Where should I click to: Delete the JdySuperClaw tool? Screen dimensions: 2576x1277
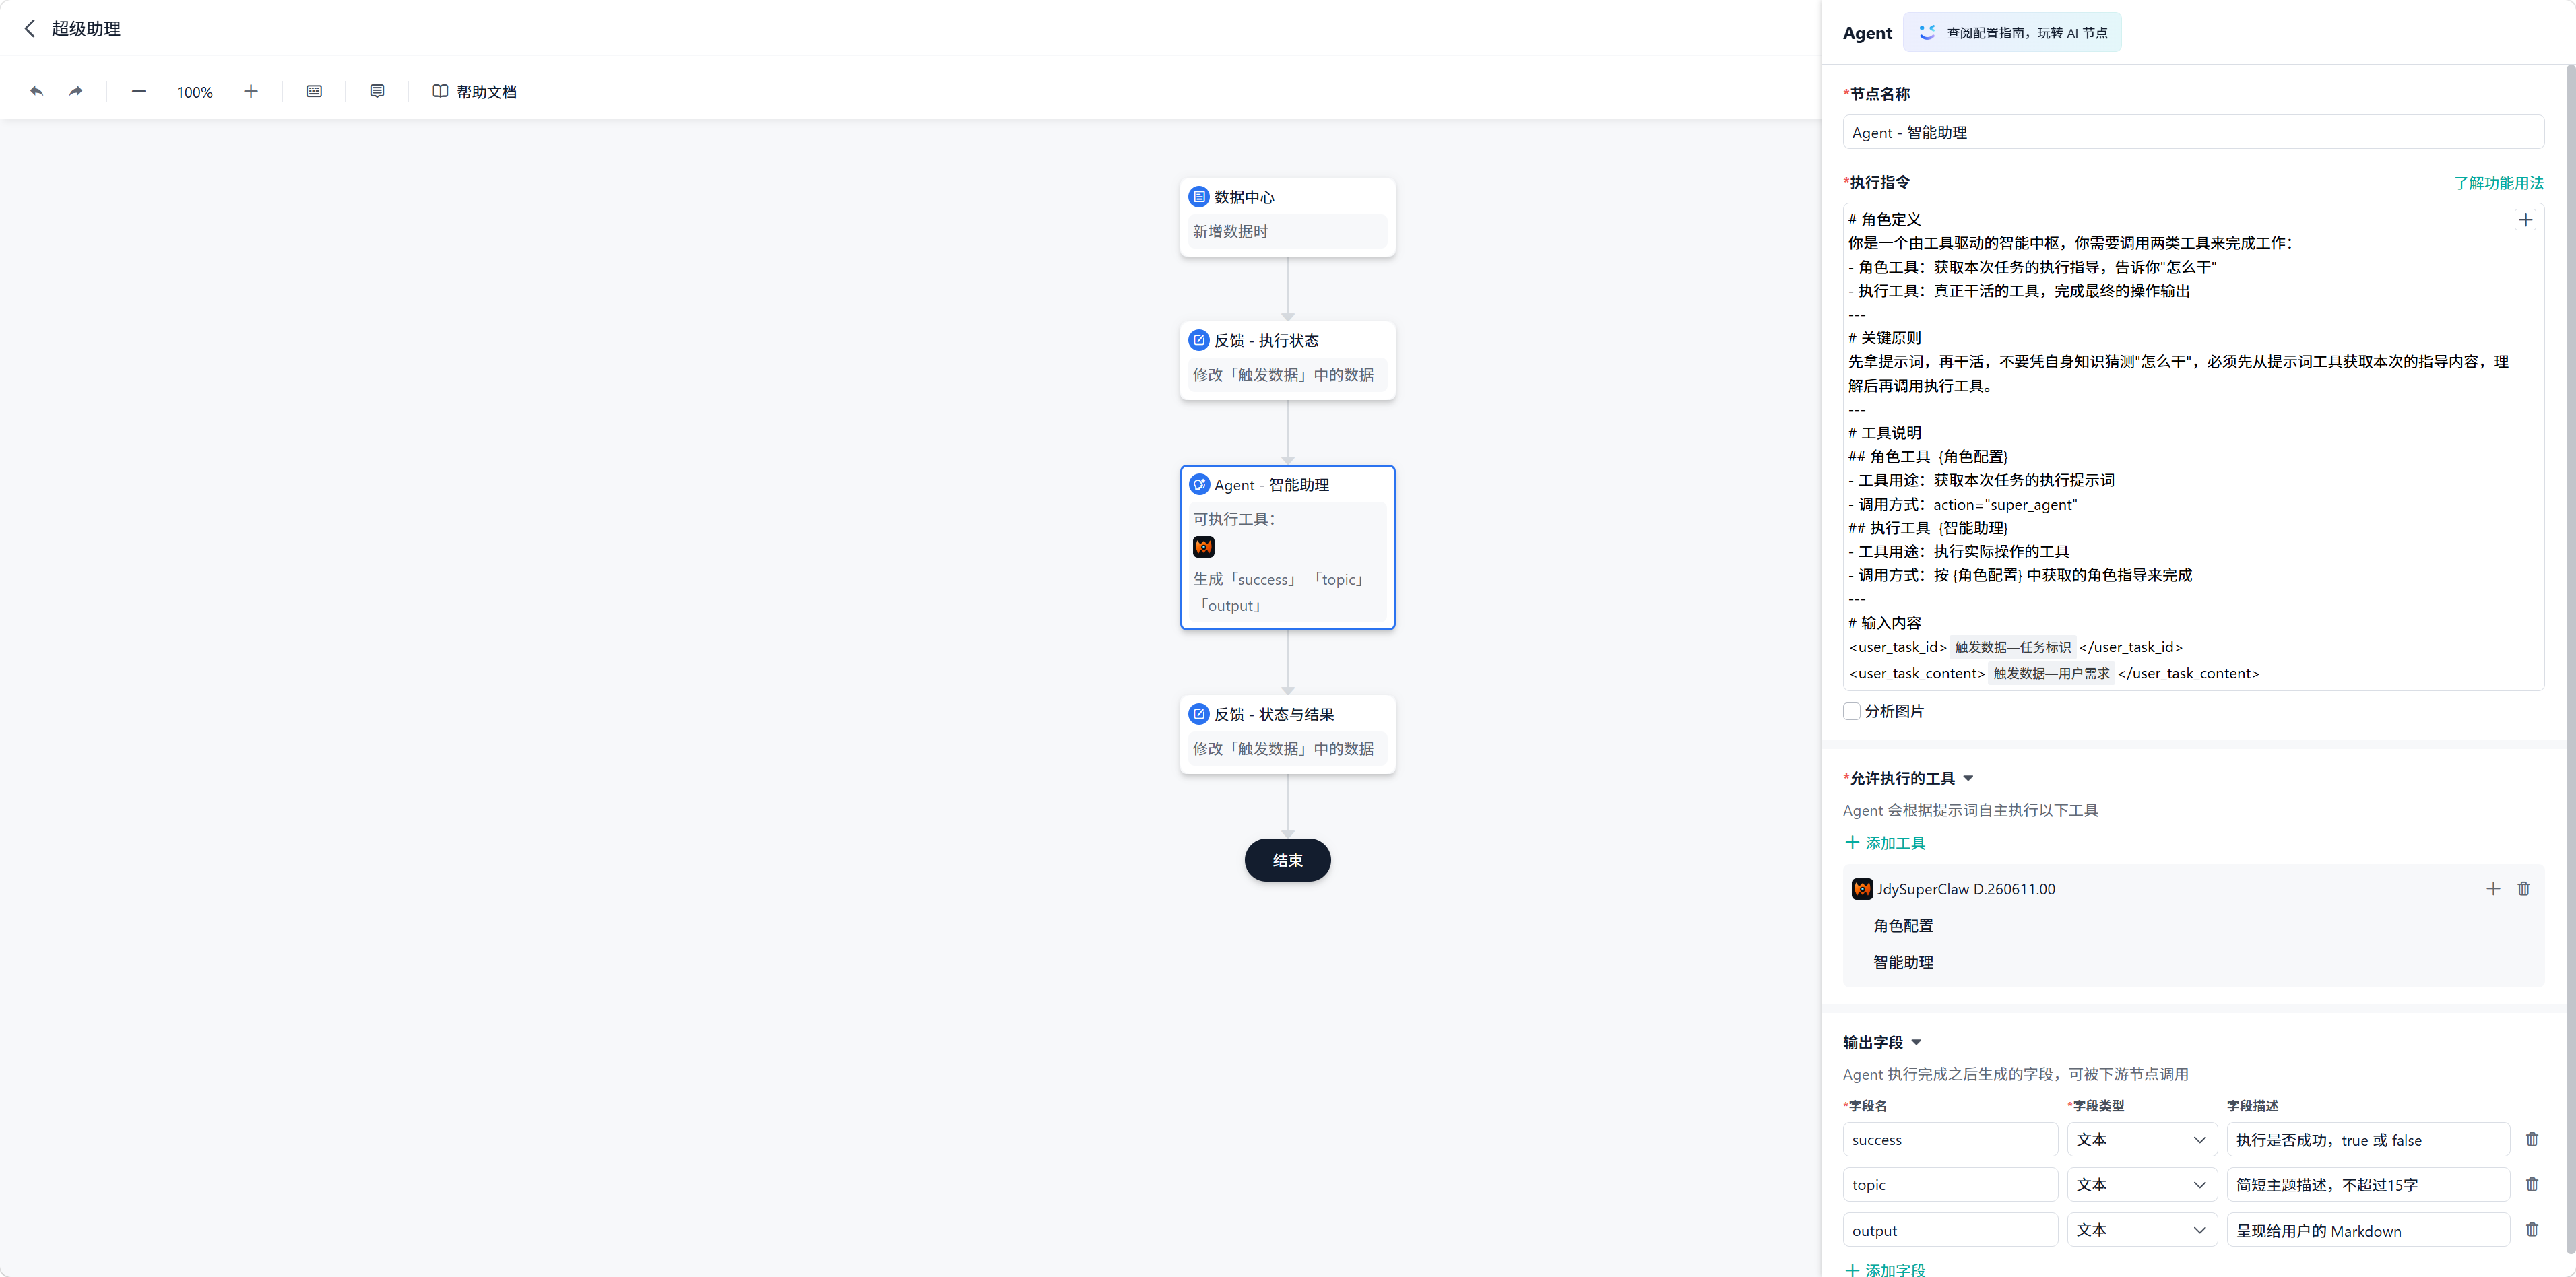(x=2523, y=889)
